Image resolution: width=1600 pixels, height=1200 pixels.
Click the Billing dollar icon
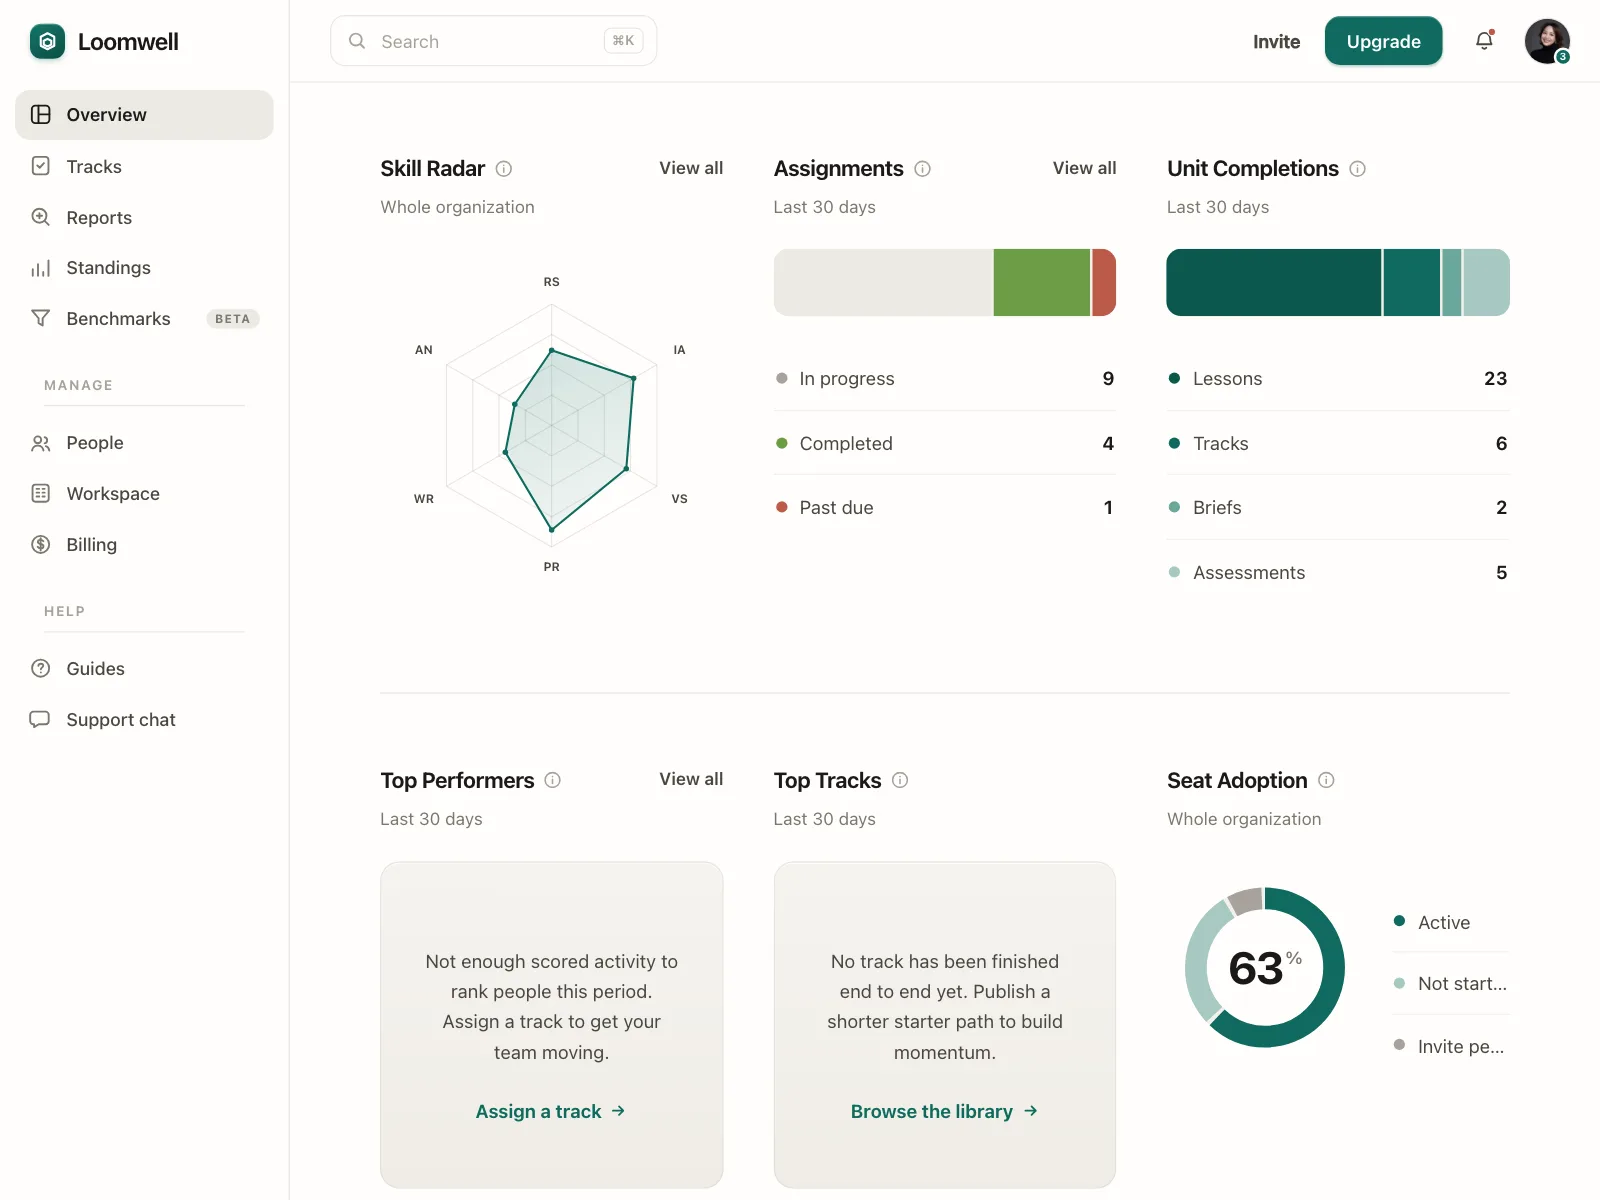(x=41, y=544)
